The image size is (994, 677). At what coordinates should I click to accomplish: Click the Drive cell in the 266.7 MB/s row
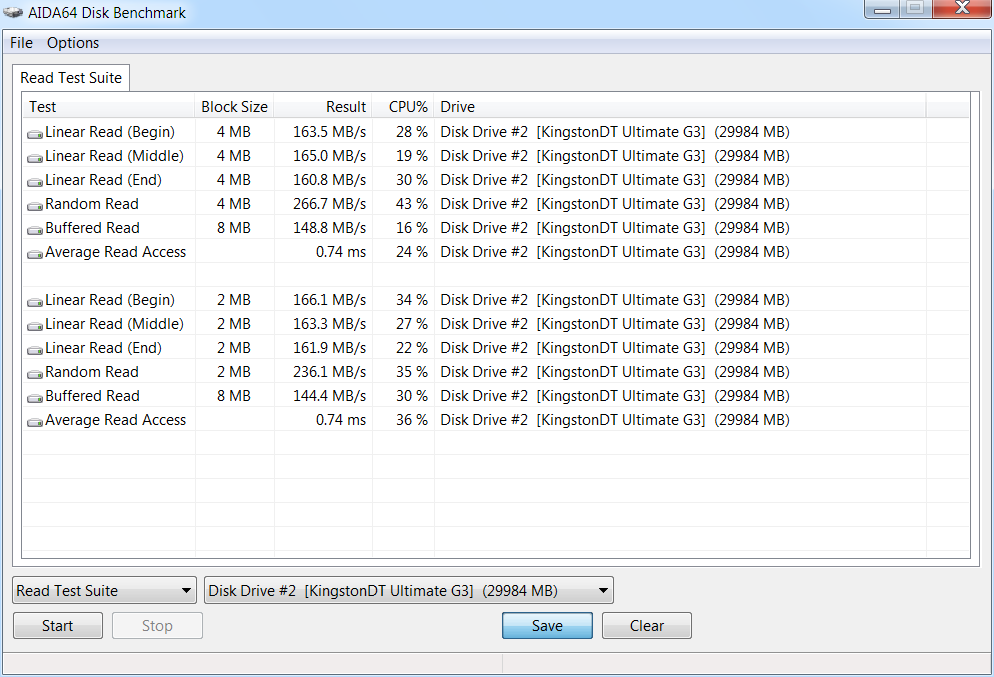tap(615, 204)
